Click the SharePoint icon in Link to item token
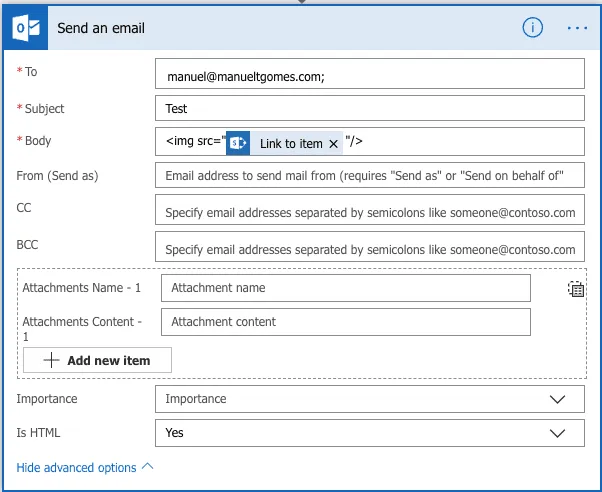The height and width of the screenshot is (492, 602). (x=238, y=143)
